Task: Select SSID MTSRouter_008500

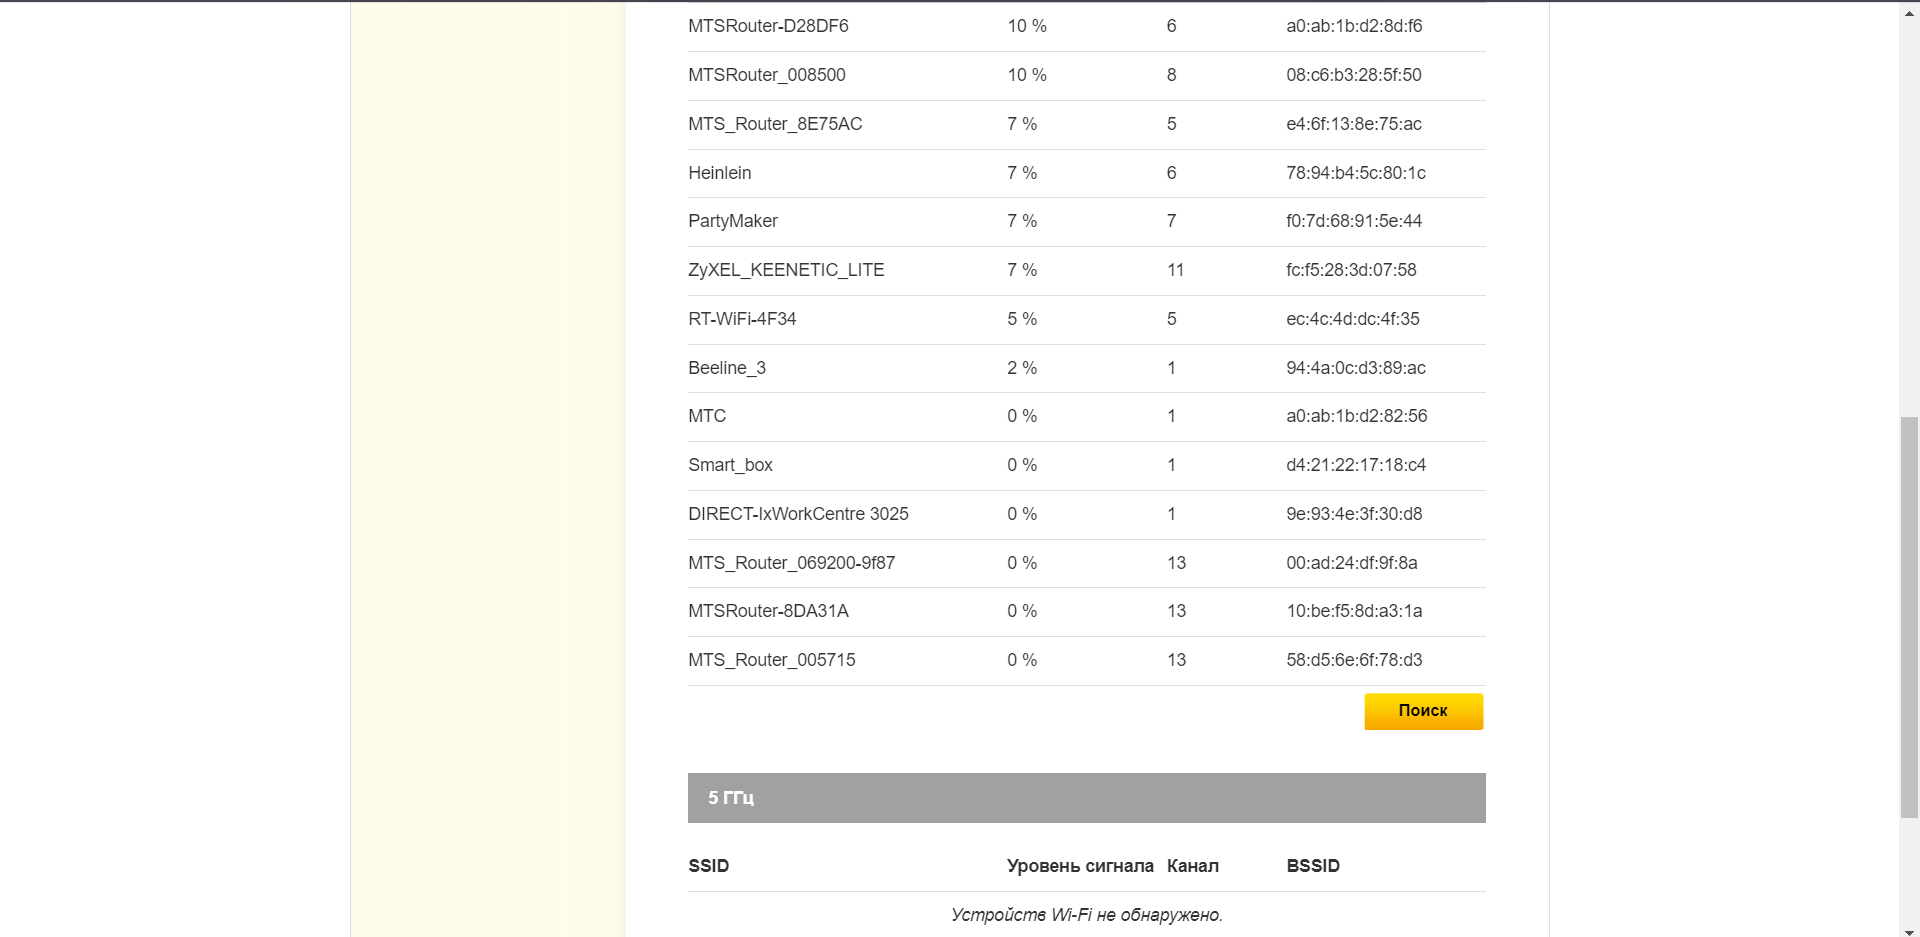Action: (767, 75)
